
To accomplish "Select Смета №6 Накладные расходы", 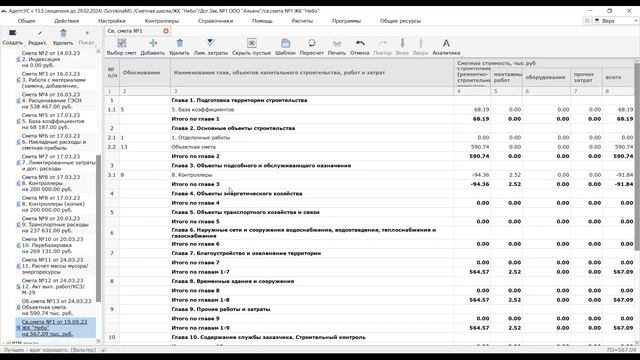I will [x=56, y=142].
